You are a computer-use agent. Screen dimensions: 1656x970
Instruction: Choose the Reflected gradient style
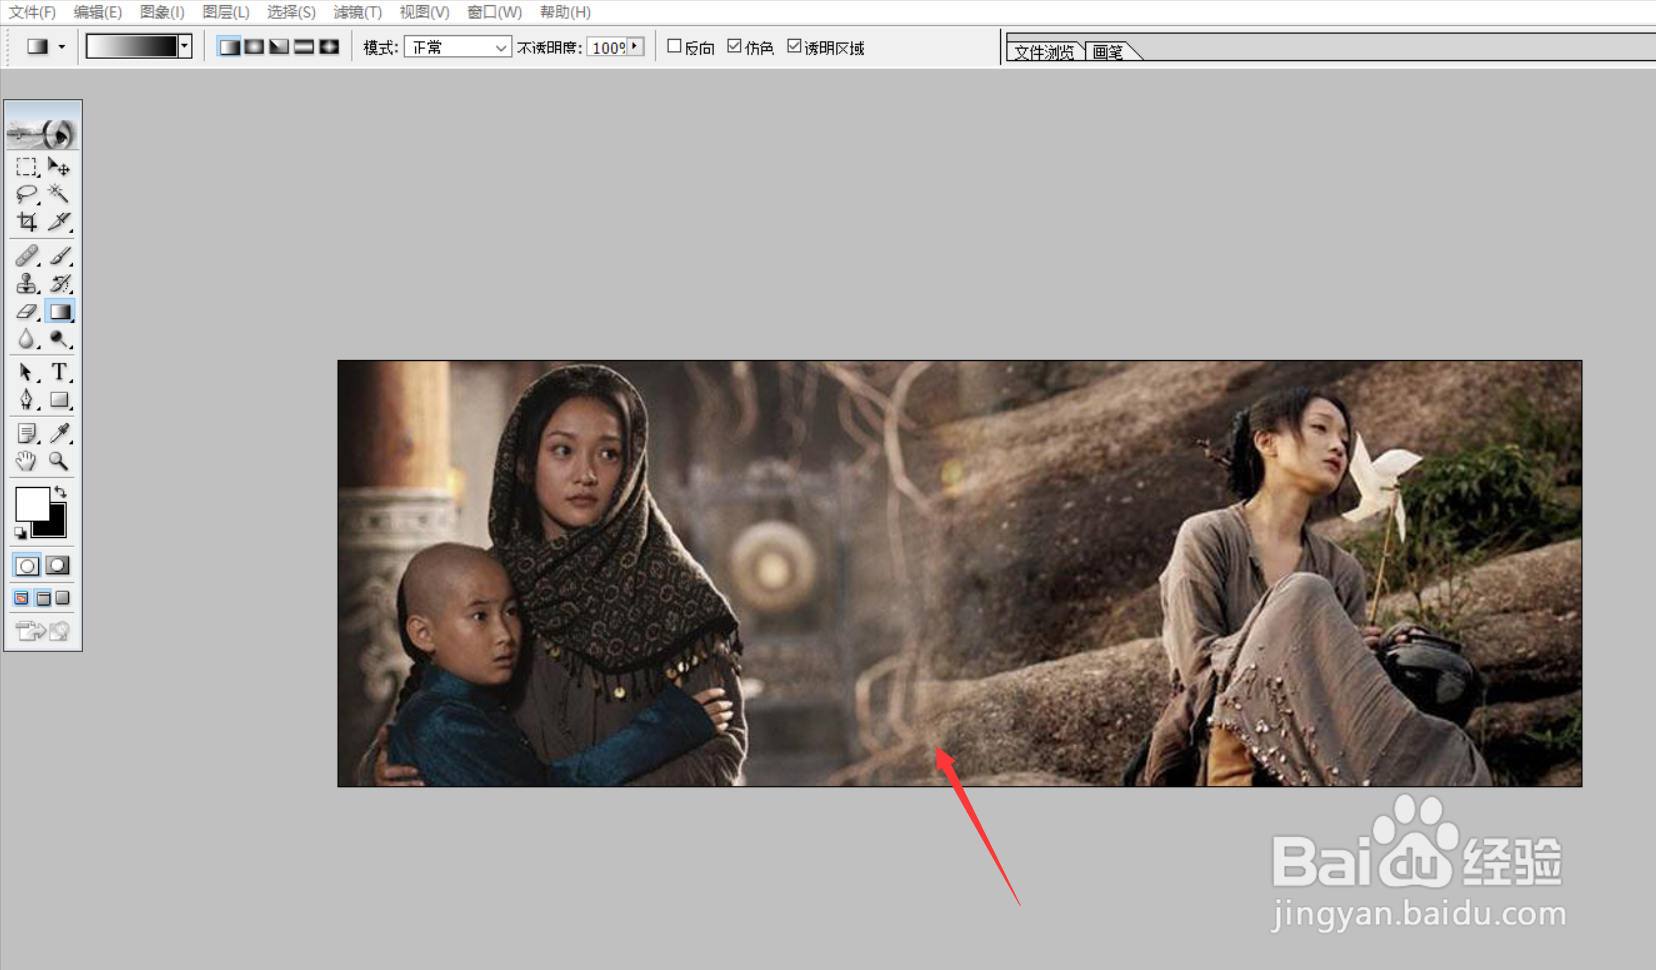(304, 47)
